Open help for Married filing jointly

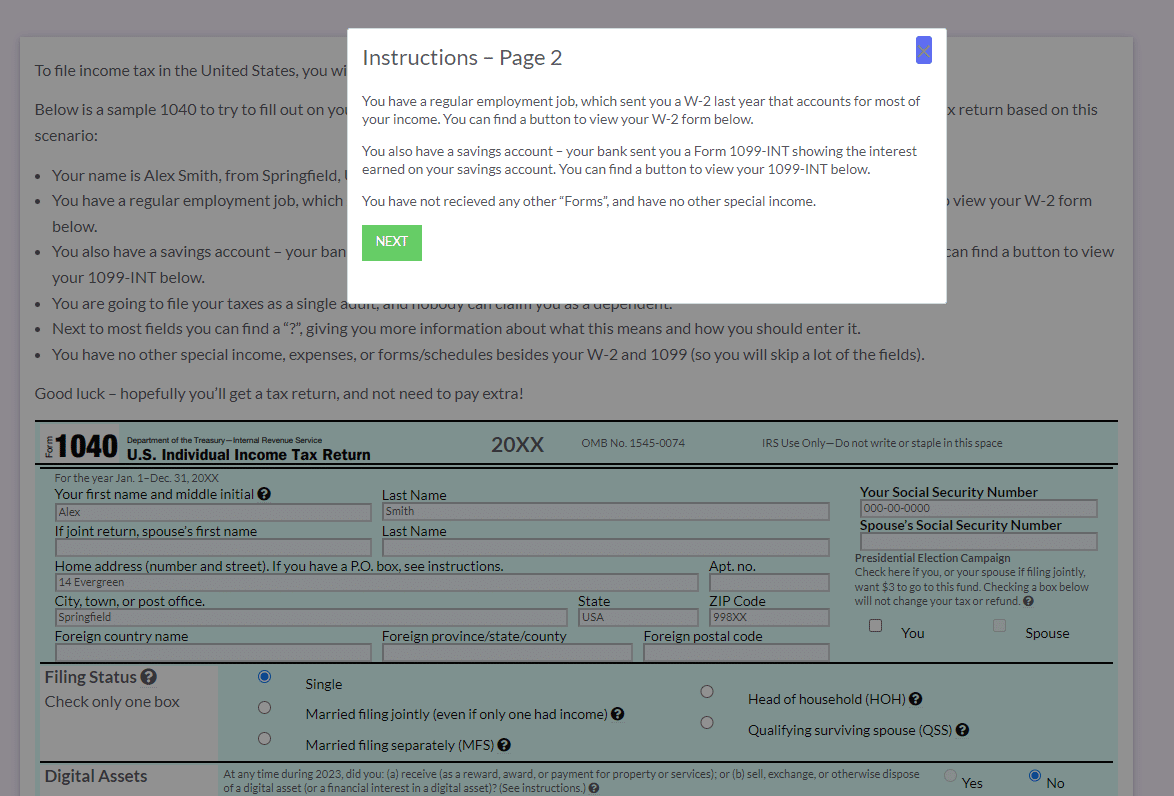pyautogui.click(x=618, y=714)
